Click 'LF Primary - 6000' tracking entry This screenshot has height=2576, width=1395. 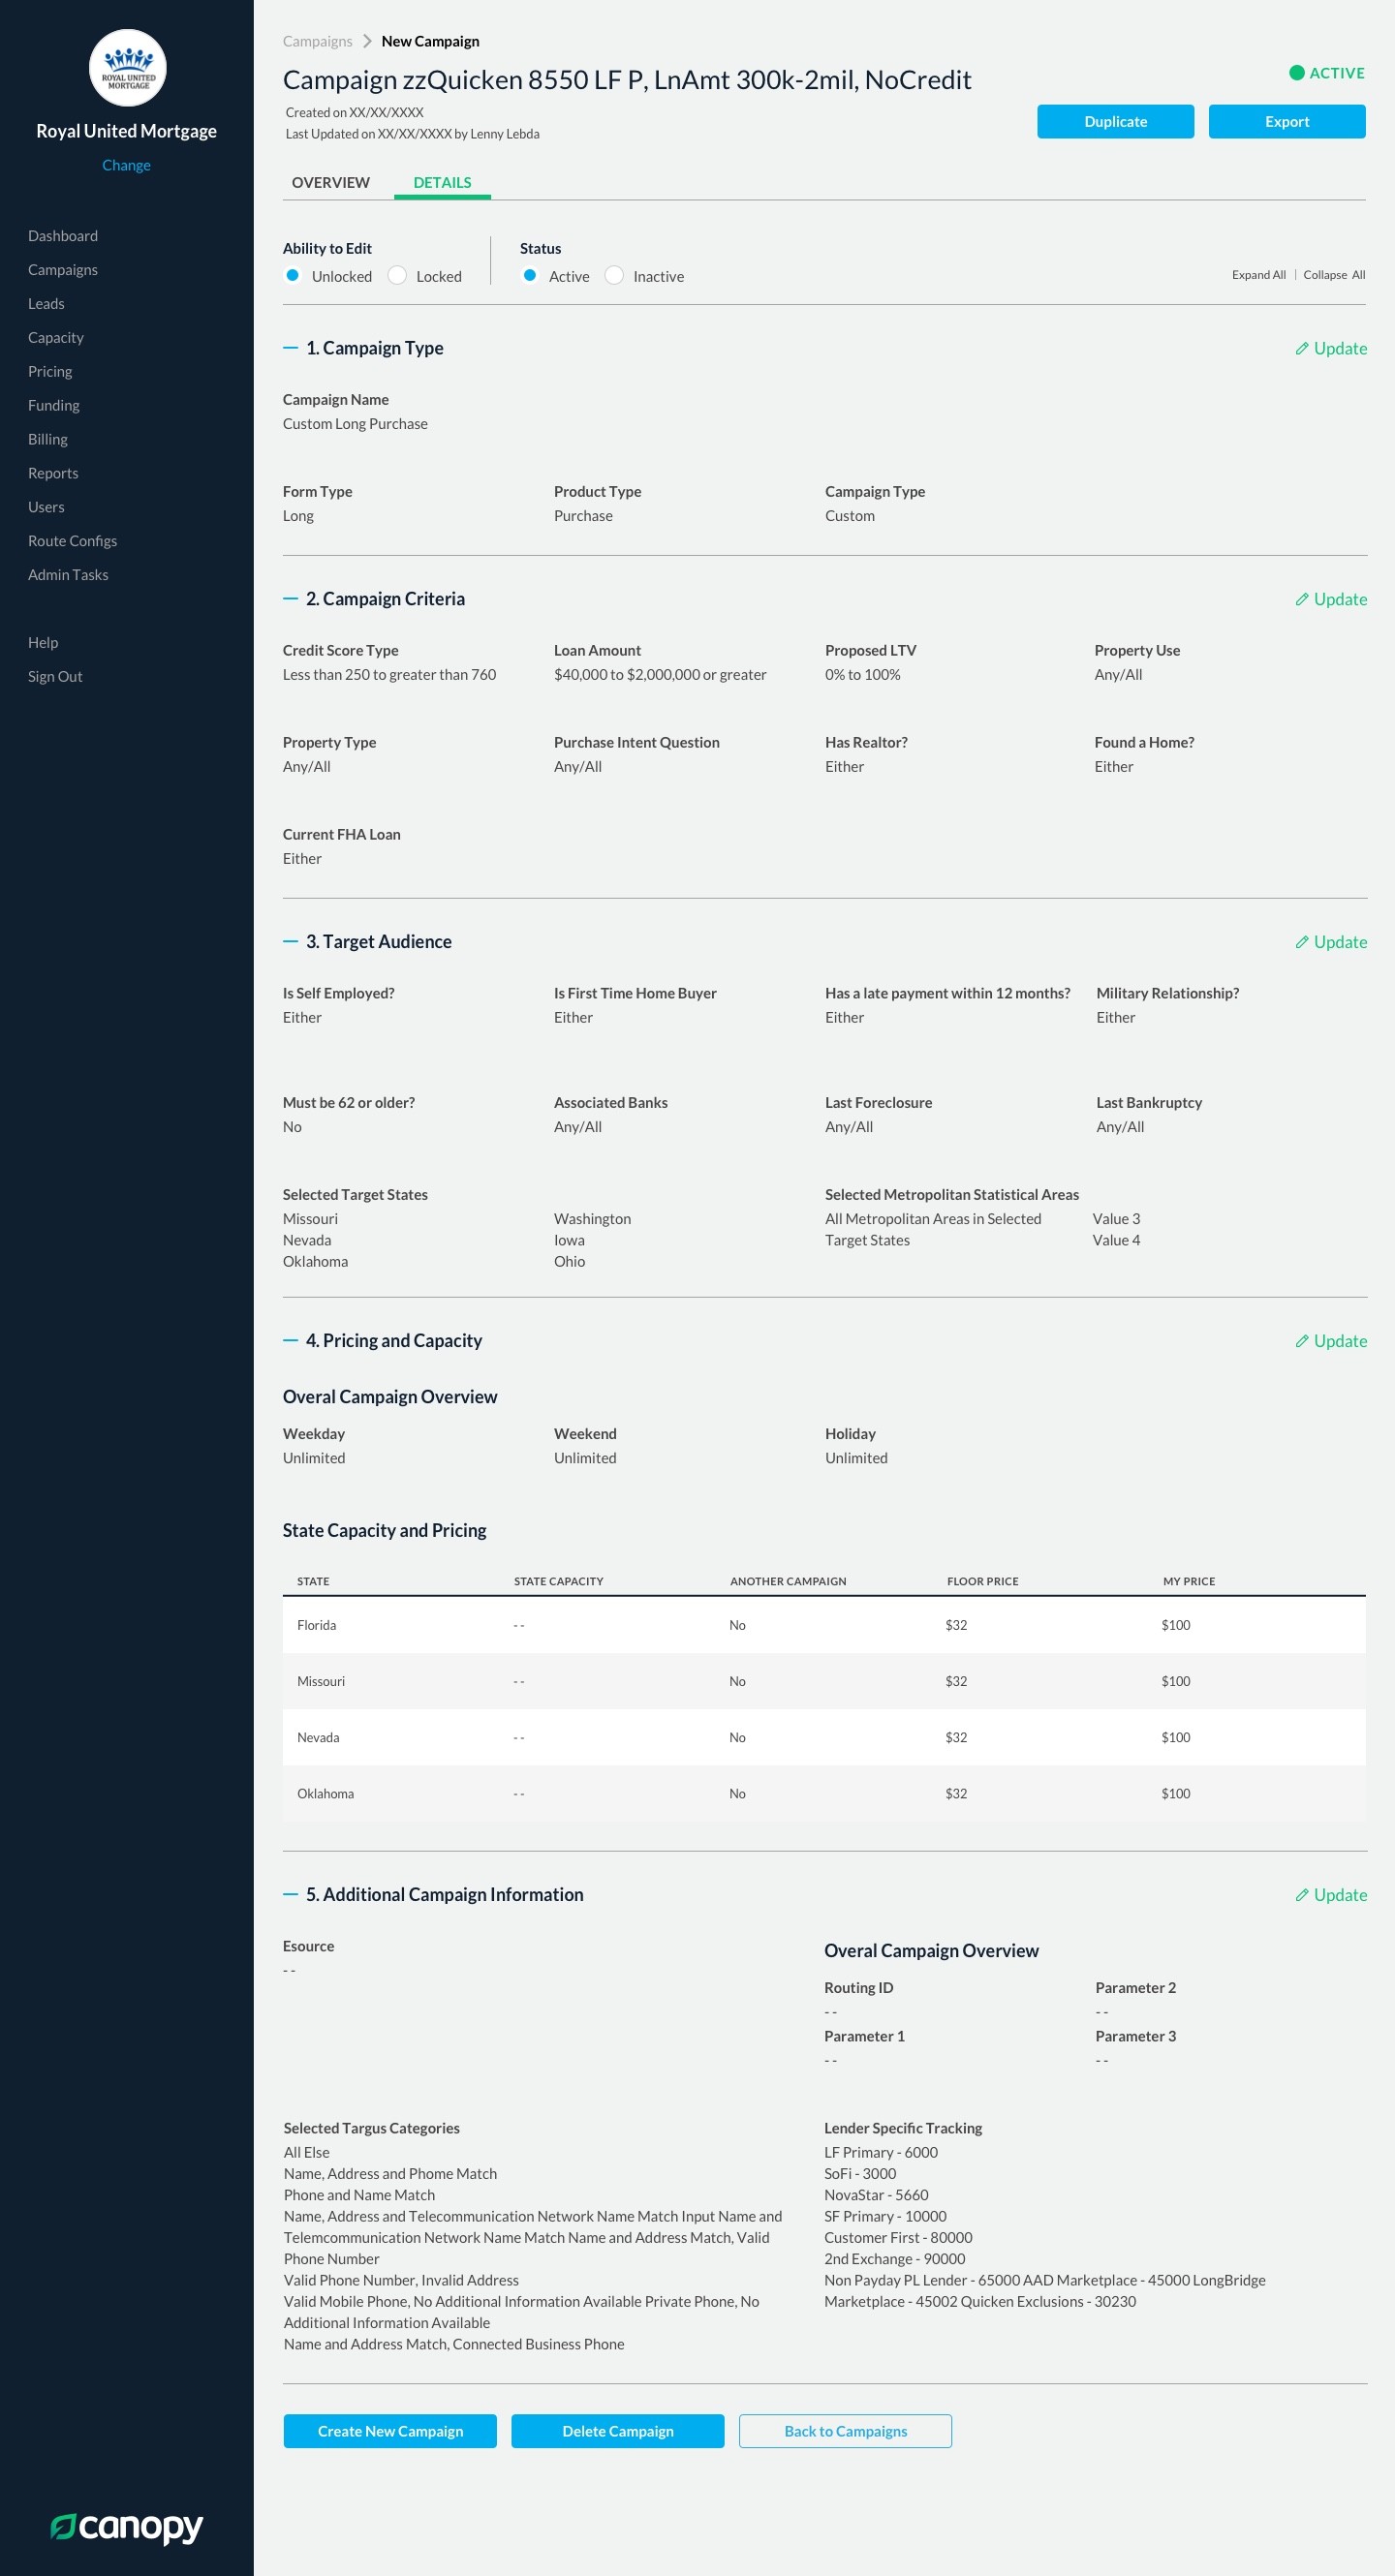click(881, 2153)
